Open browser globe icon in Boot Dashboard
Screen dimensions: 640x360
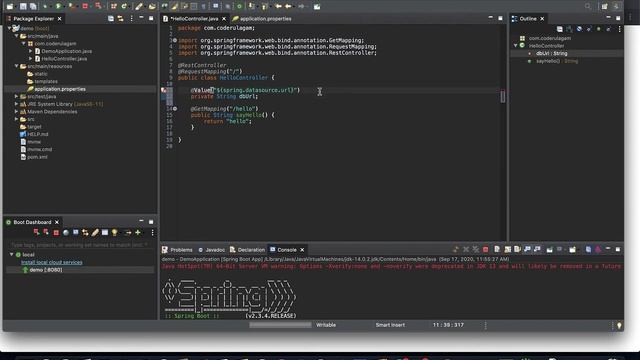click(x=66, y=233)
